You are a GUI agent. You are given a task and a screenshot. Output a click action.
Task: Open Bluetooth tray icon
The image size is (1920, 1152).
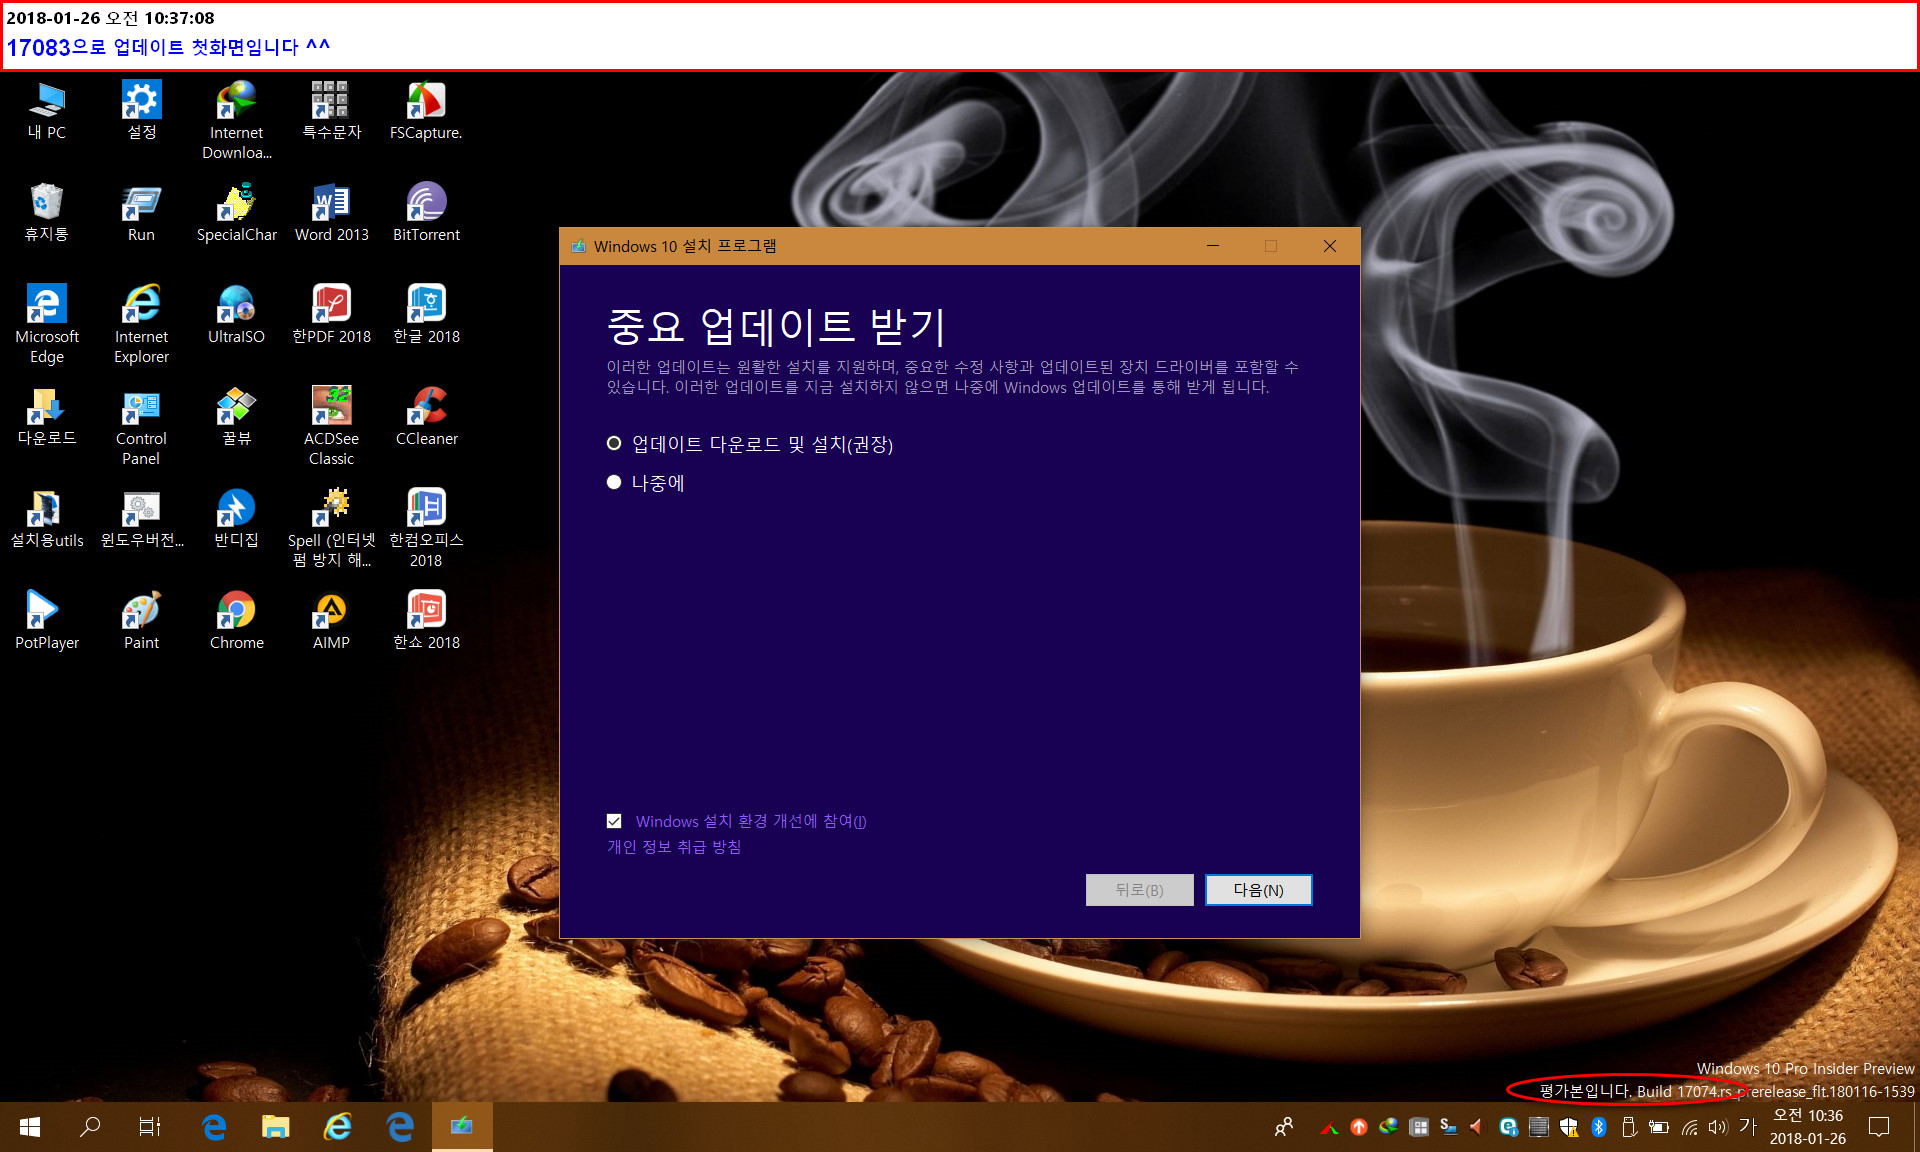point(1598,1127)
